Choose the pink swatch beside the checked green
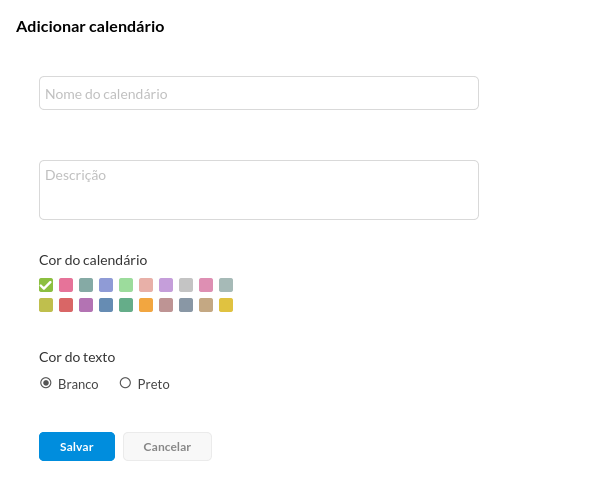Viewport: 601px width, 496px height. click(66, 285)
